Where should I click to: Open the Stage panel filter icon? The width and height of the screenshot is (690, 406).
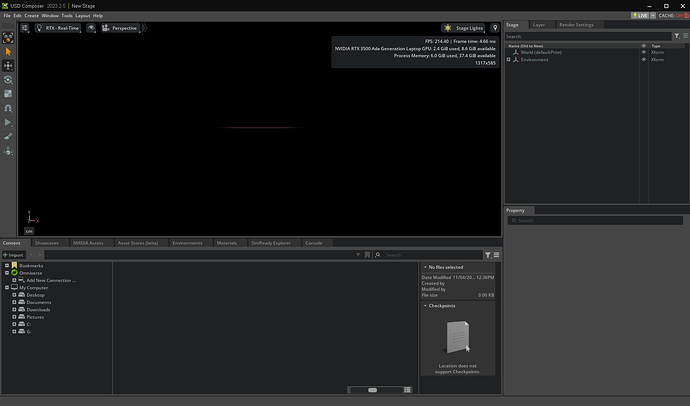pos(677,37)
